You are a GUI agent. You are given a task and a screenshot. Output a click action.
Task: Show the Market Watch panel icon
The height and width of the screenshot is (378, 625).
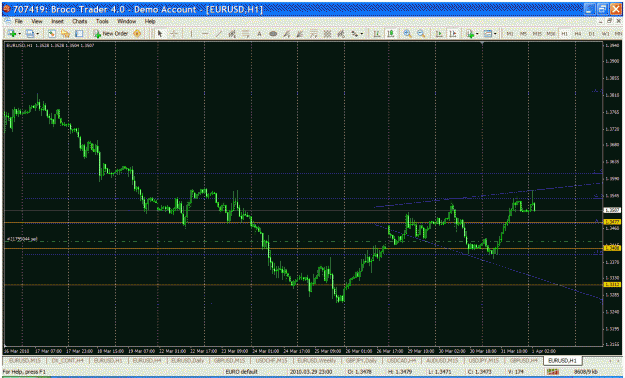click(52, 34)
